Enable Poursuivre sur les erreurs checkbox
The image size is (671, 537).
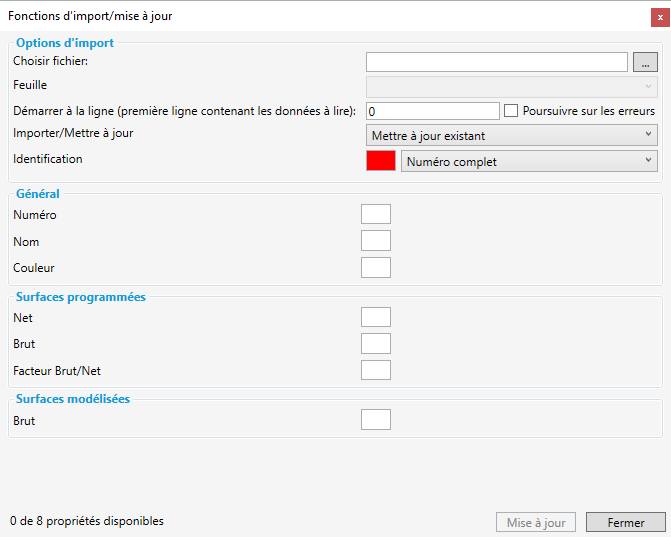(511, 111)
